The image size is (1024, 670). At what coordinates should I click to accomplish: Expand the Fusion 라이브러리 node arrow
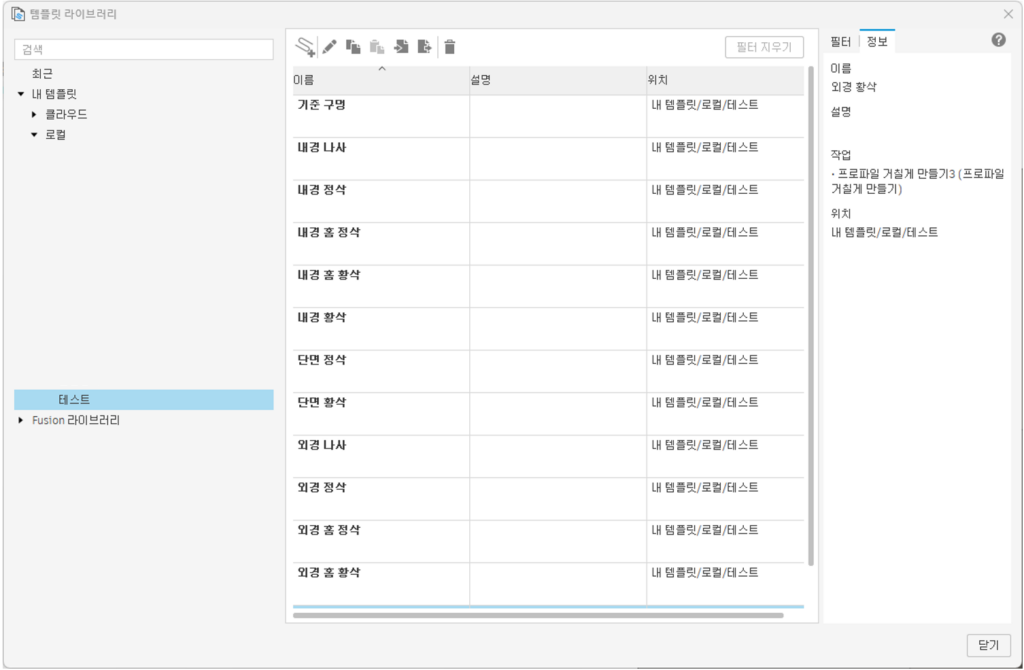pos(21,420)
